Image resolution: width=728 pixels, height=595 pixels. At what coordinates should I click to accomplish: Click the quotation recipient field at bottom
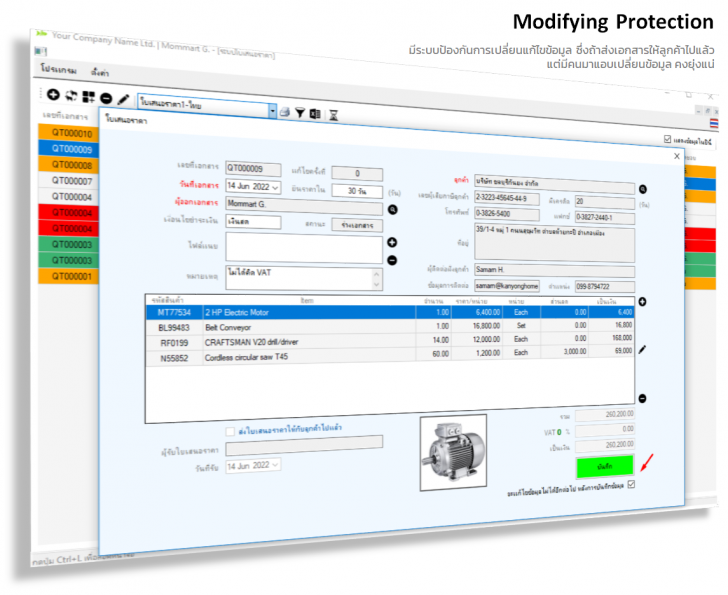pyautogui.click(x=304, y=446)
